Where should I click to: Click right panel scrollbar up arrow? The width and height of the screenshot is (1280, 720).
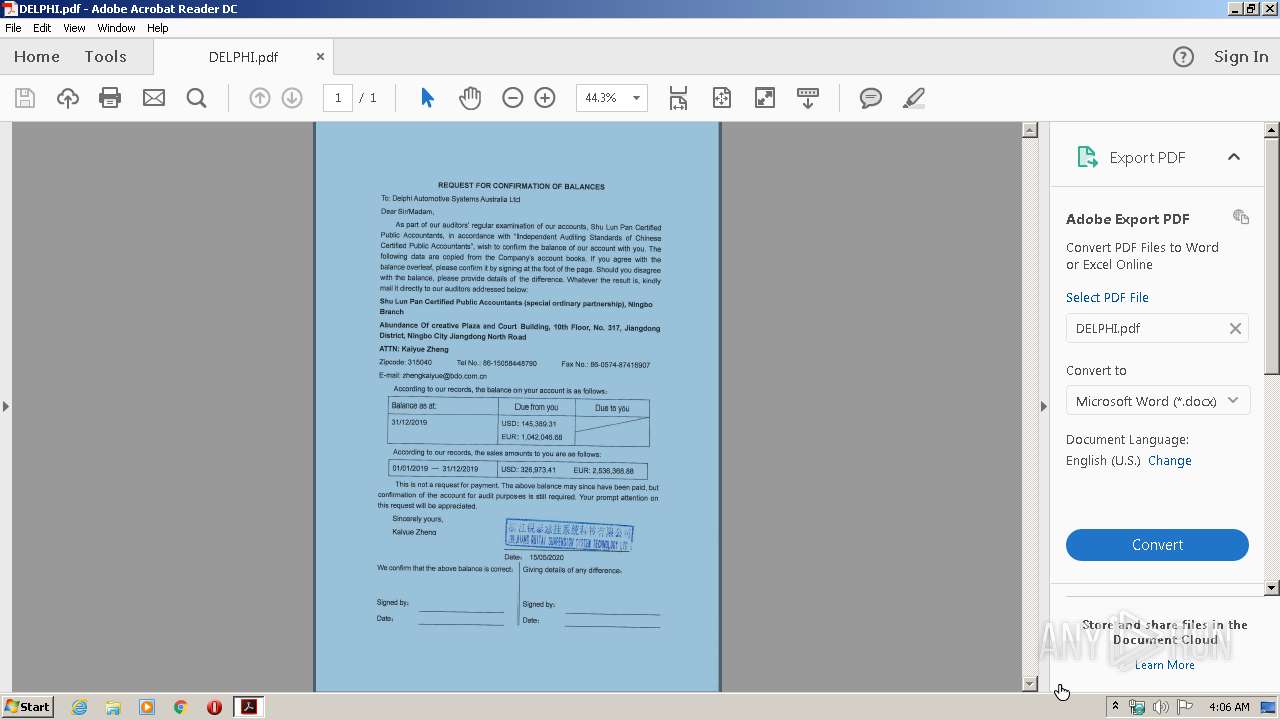point(1272,130)
